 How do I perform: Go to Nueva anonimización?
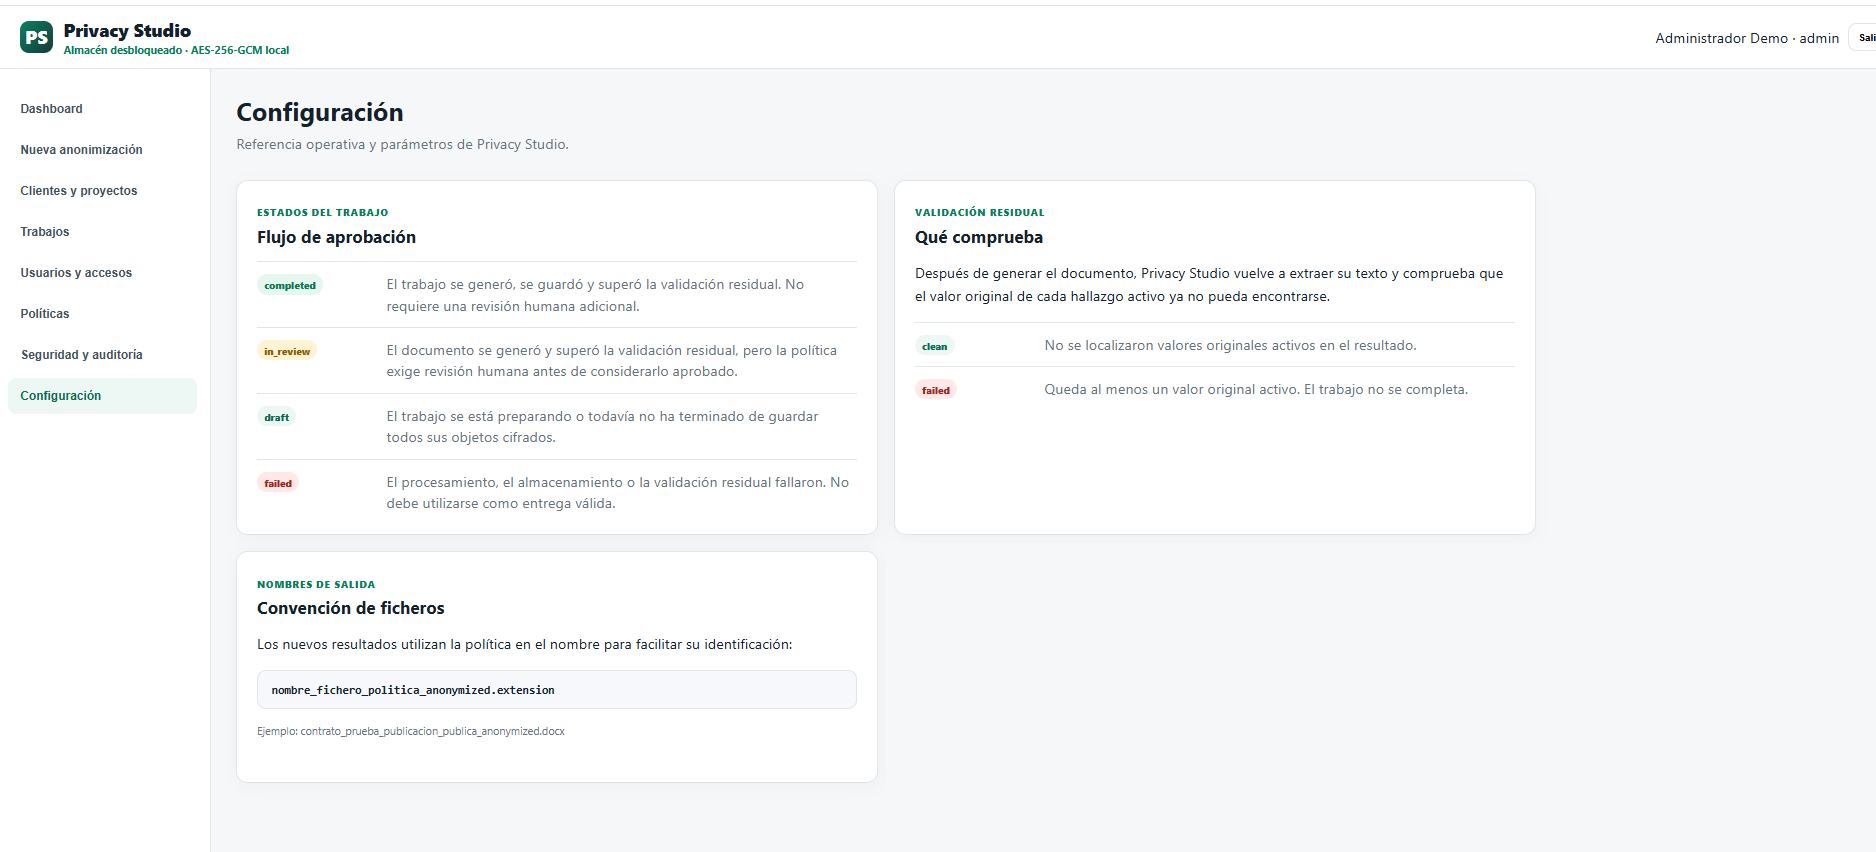[x=81, y=150]
